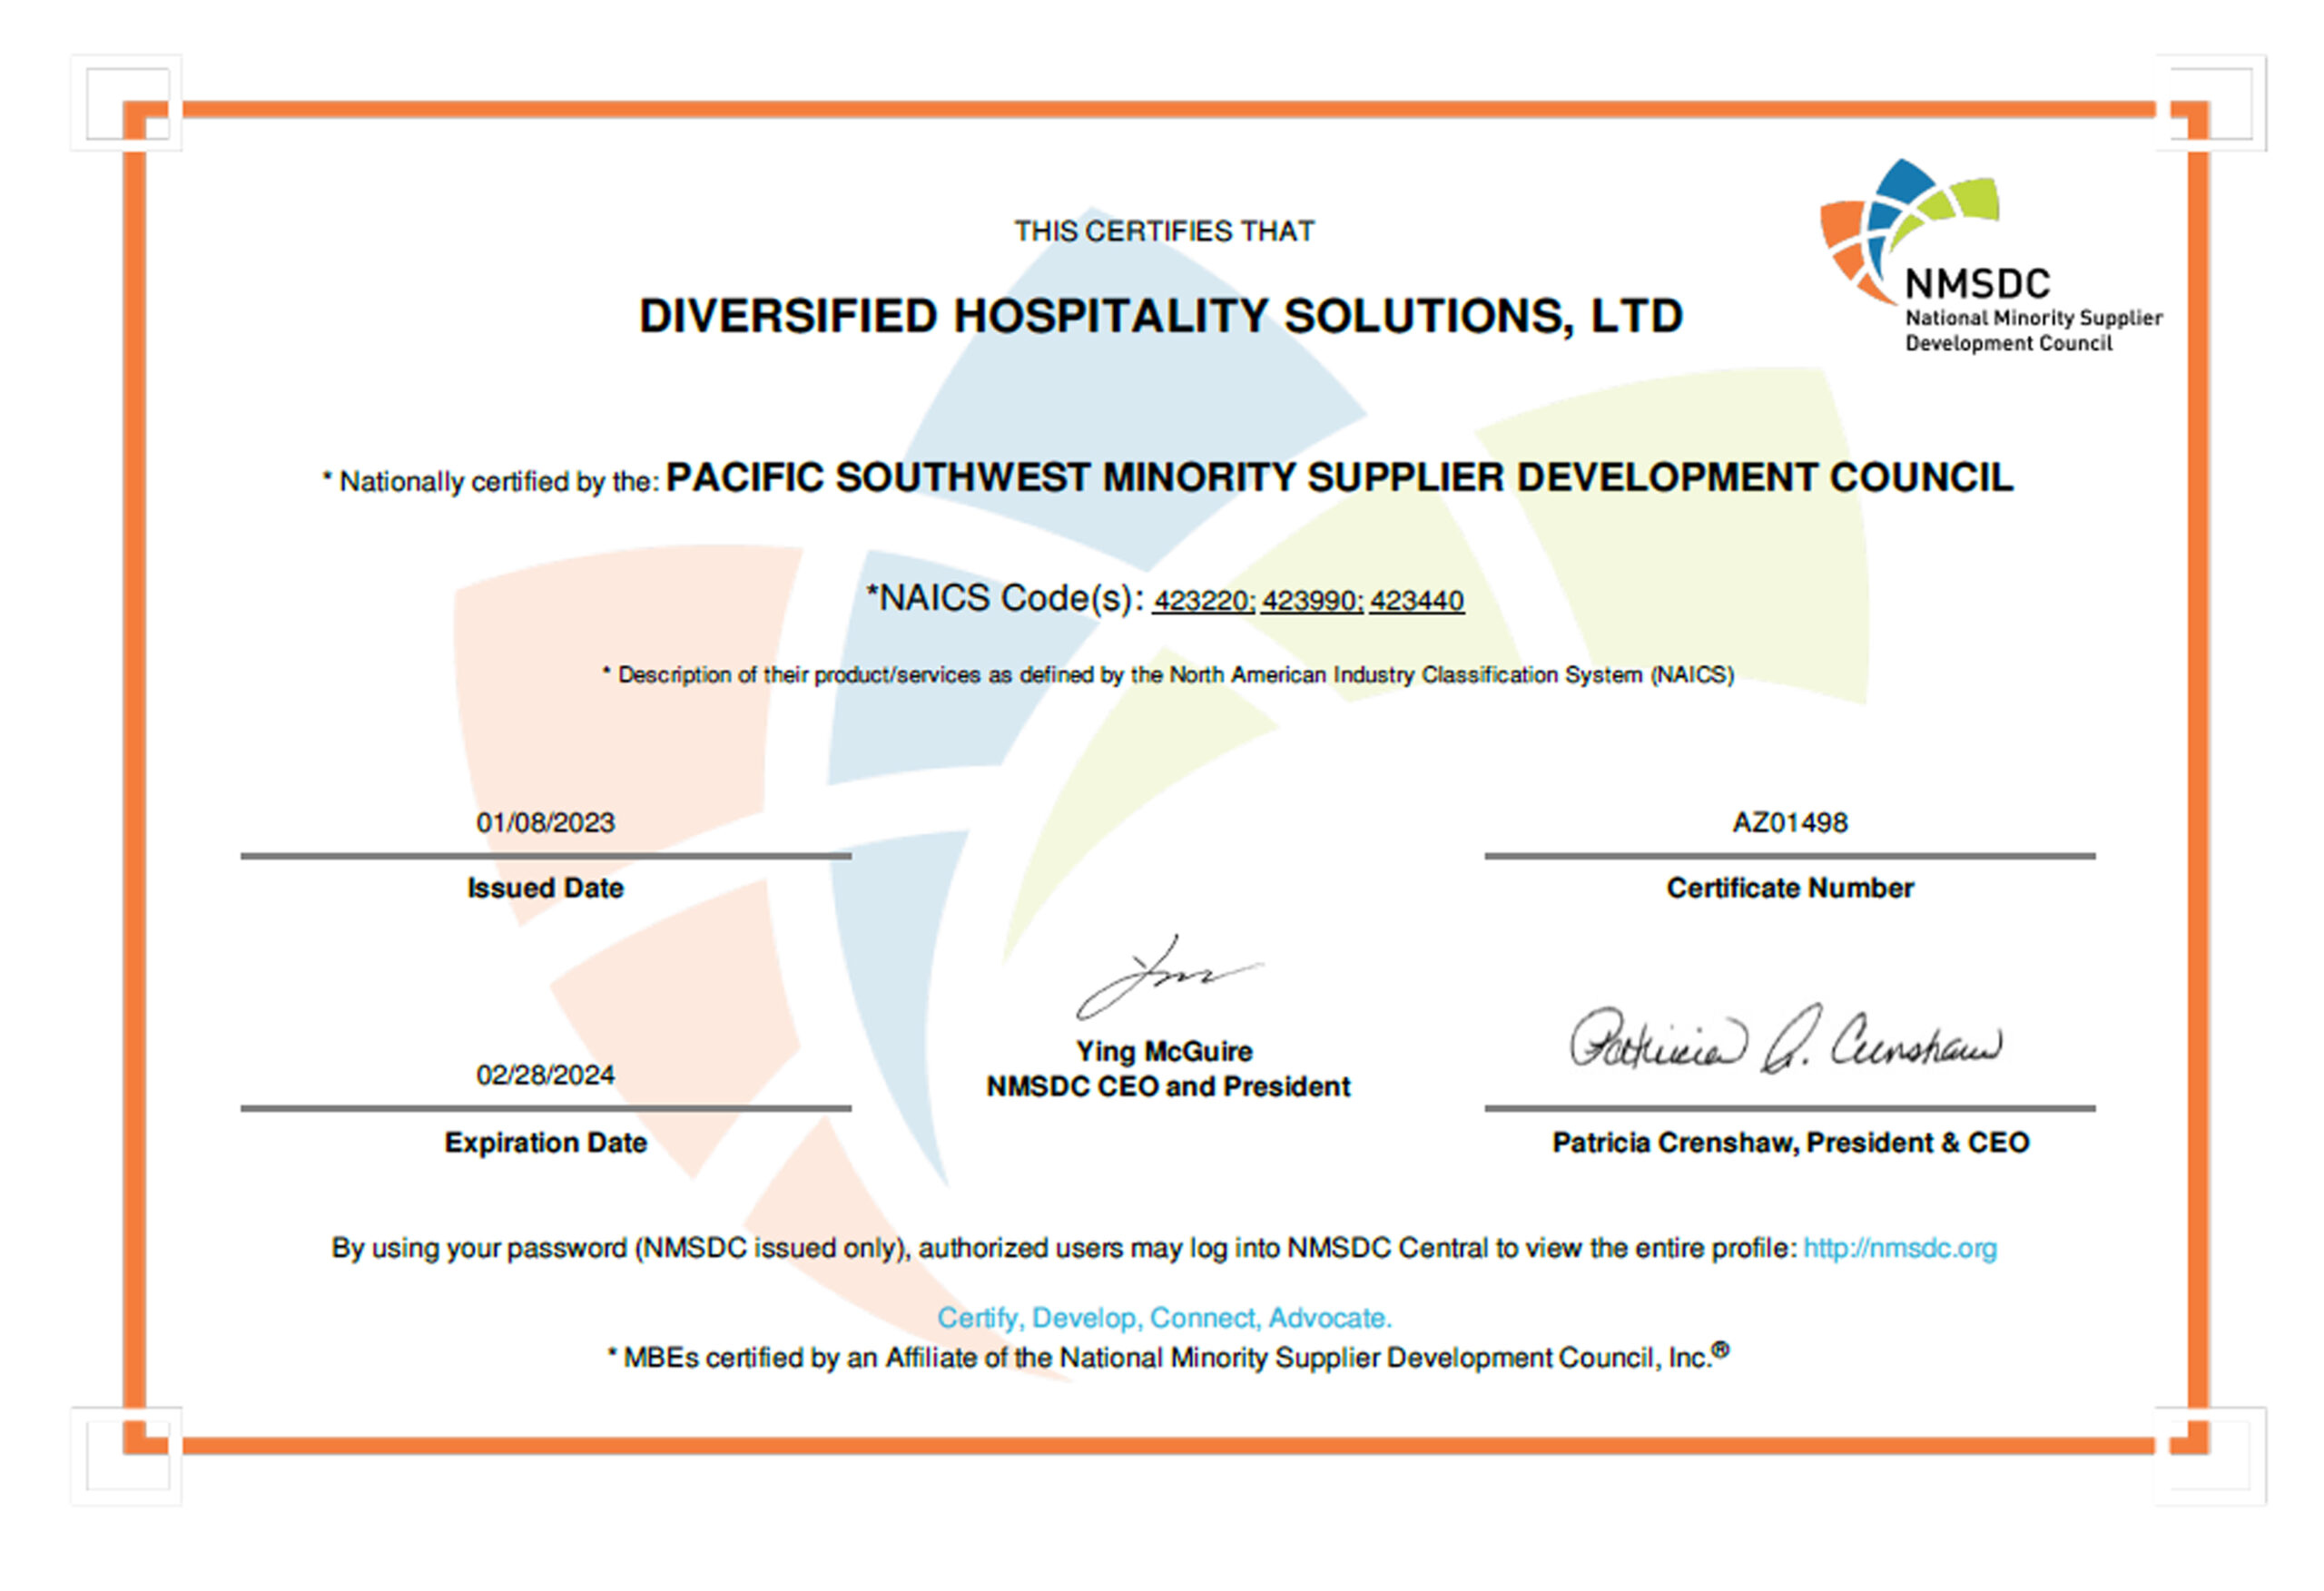Click the NAICS description footnote line
This screenshot has width=2324, height=1591.
[1167, 675]
